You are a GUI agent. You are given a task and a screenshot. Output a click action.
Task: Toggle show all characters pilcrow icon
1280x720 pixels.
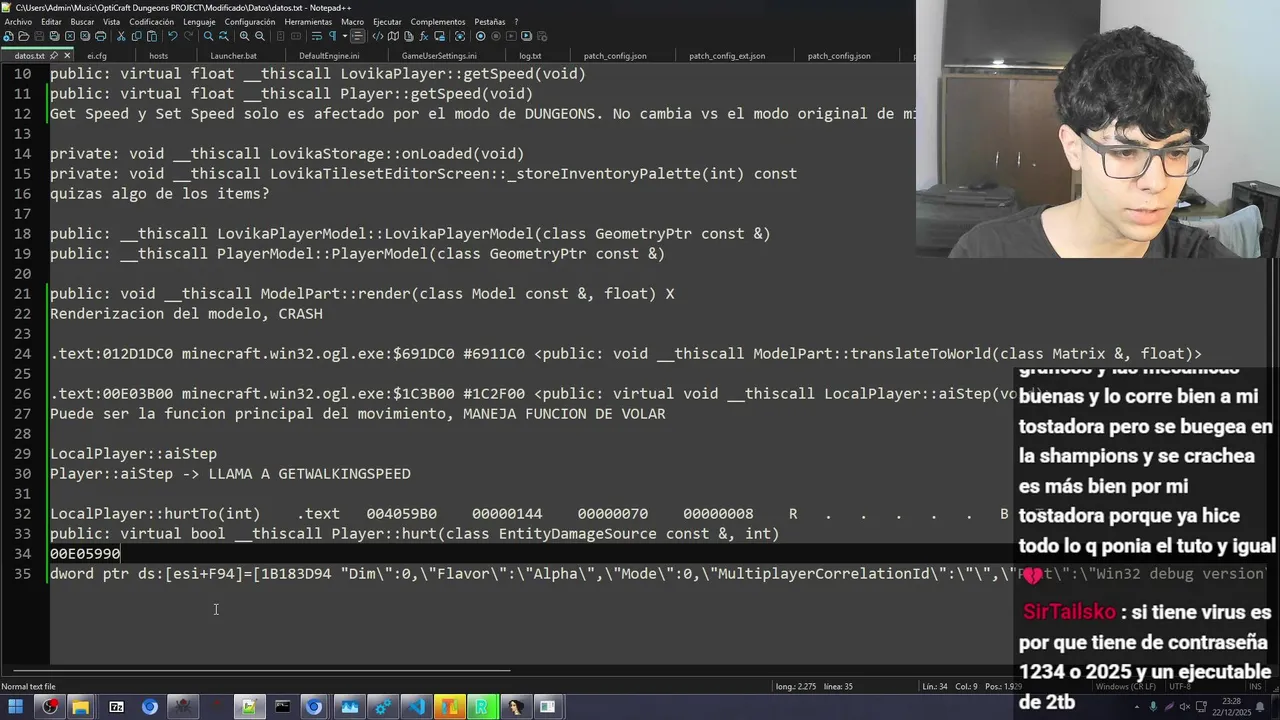click(332, 36)
